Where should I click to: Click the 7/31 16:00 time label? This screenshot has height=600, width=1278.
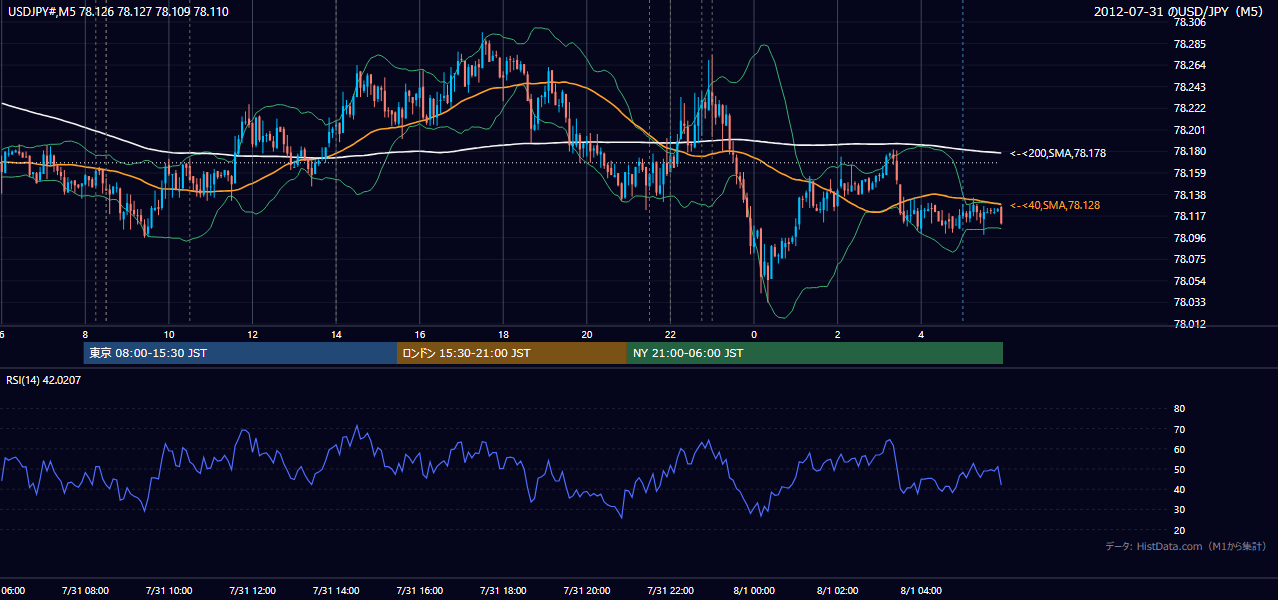420,591
